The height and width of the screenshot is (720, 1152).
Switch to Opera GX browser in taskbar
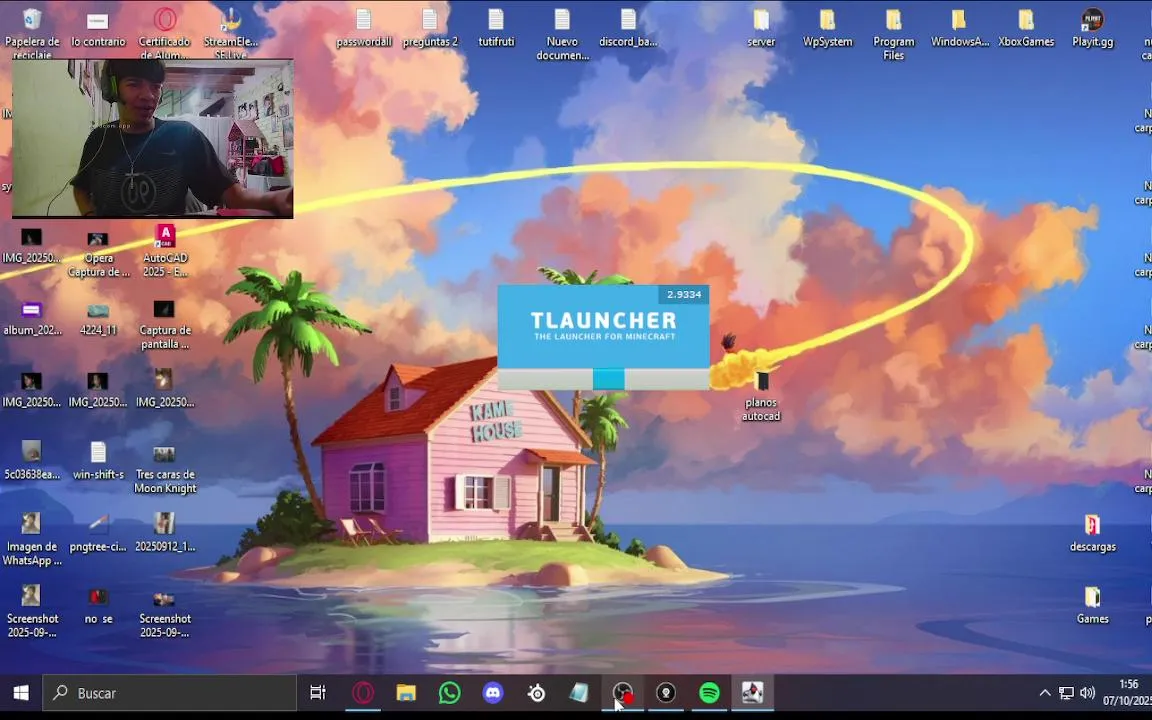[x=363, y=693]
